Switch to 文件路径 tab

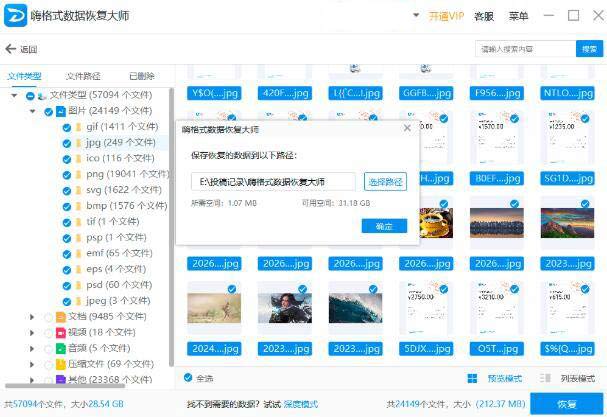click(83, 76)
